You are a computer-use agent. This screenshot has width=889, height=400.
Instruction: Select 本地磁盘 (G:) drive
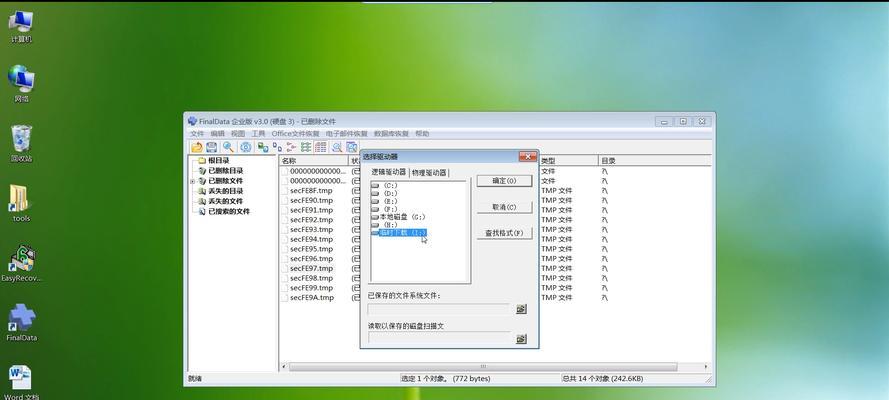(399, 217)
